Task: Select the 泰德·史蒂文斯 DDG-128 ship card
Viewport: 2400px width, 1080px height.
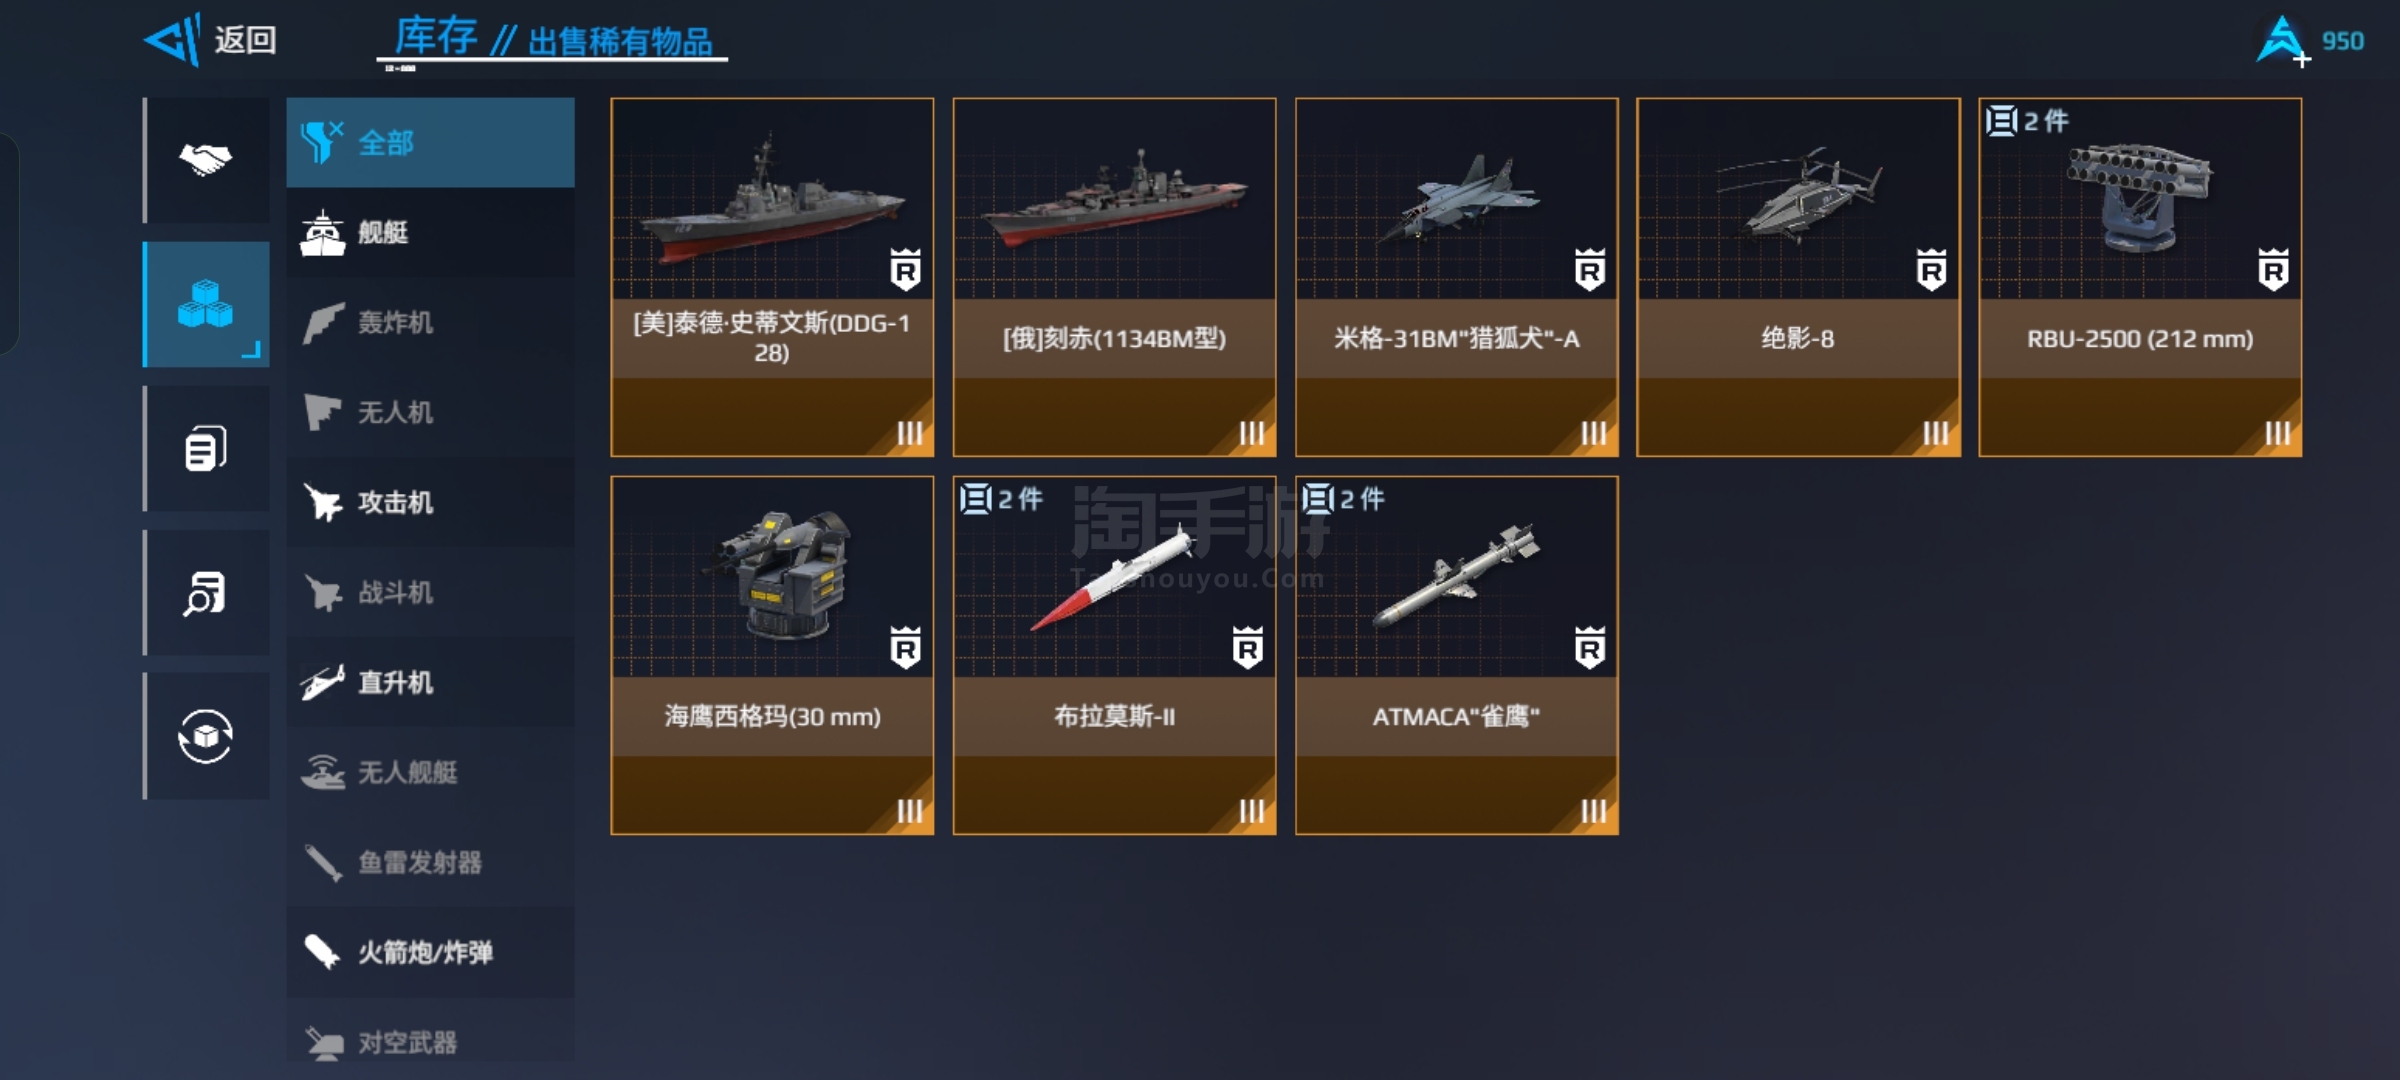Action: click(772, 277)
